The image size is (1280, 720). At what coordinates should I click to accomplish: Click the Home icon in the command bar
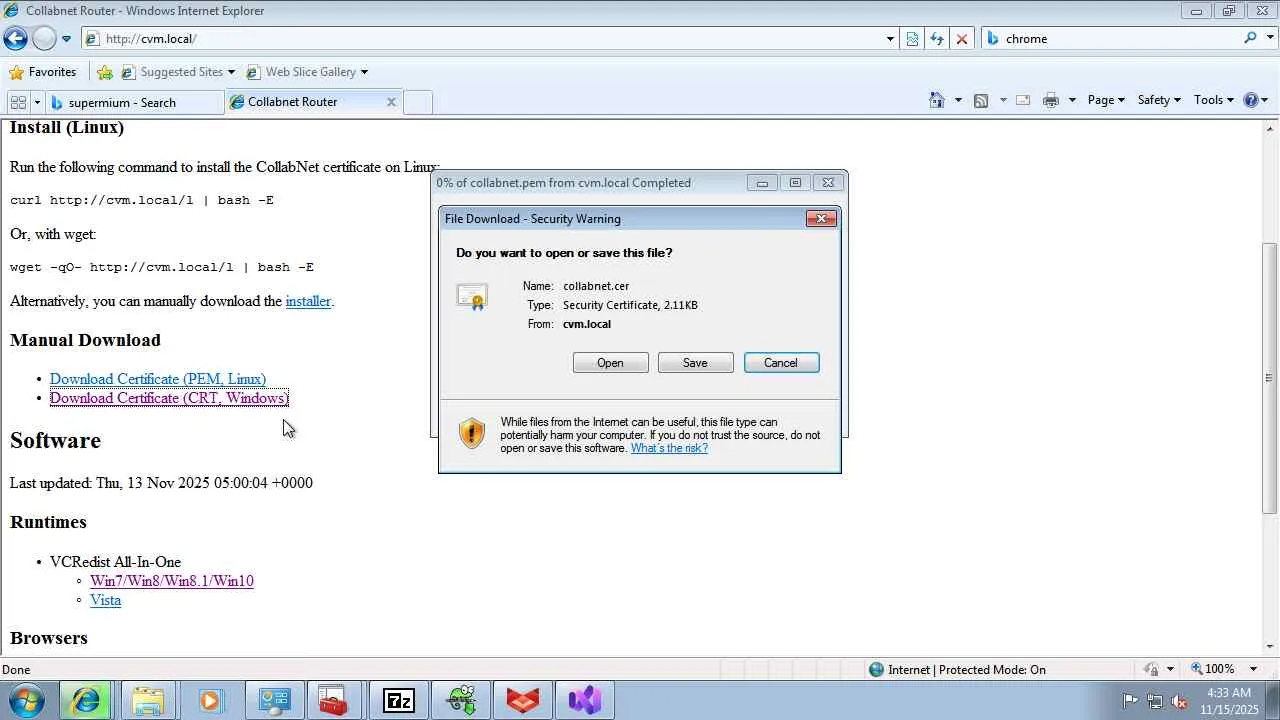point(937,100)
